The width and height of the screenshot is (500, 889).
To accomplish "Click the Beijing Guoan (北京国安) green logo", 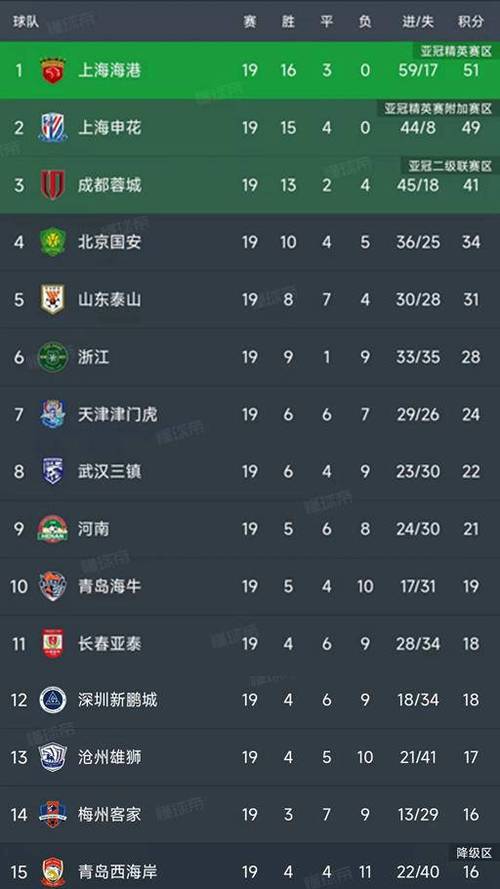I will pyautogui.click(x=53, y=242).
